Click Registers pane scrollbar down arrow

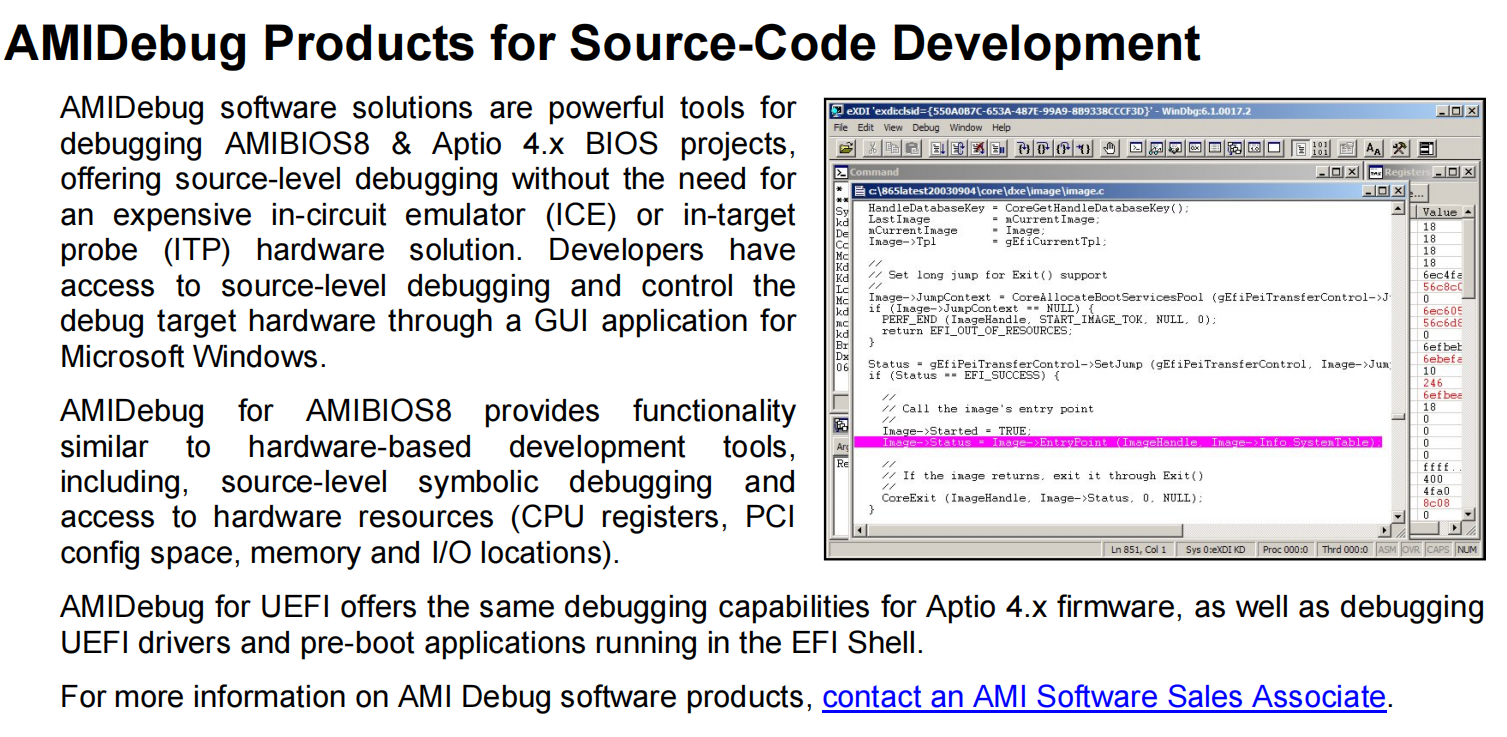[x=1468, y=515]
